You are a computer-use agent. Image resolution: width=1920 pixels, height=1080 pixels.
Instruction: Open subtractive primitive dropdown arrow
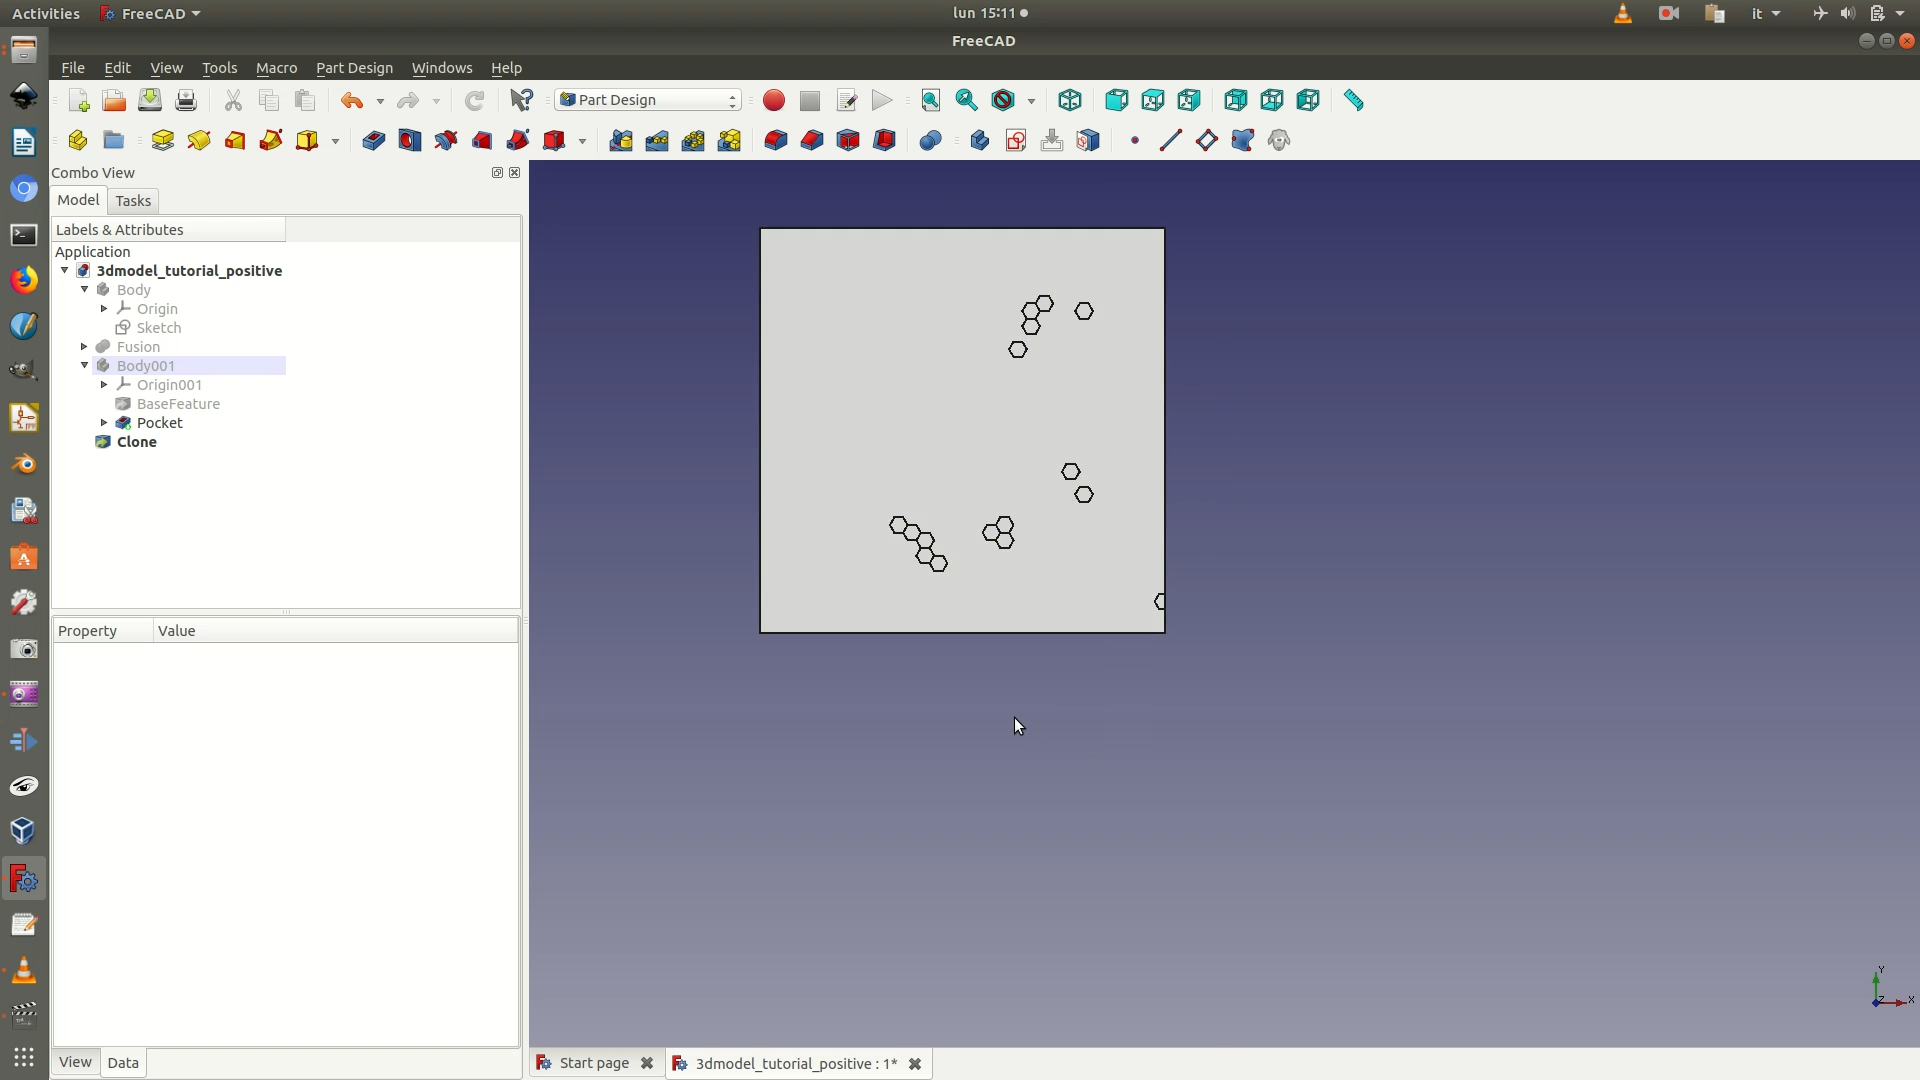coord(582,141)
